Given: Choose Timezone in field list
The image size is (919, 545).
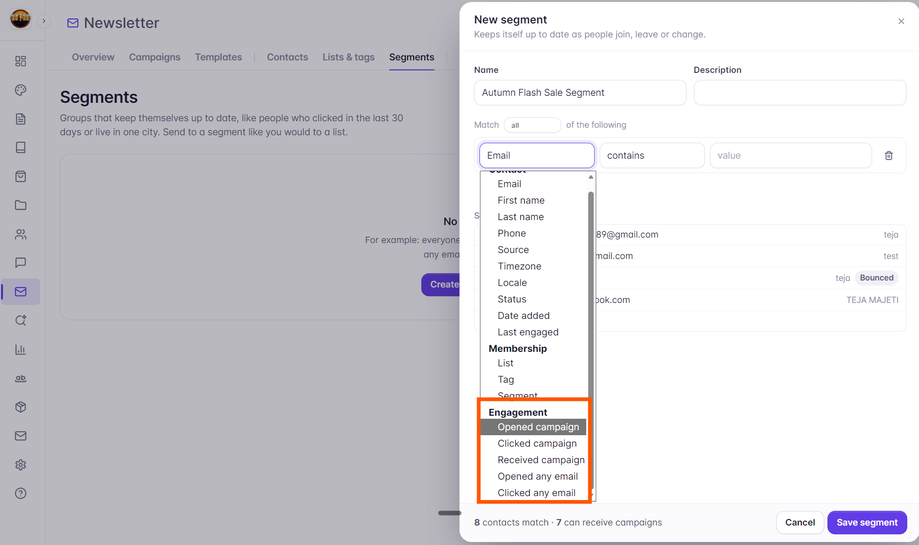Looking at the screenshot, I should [533, 266].
